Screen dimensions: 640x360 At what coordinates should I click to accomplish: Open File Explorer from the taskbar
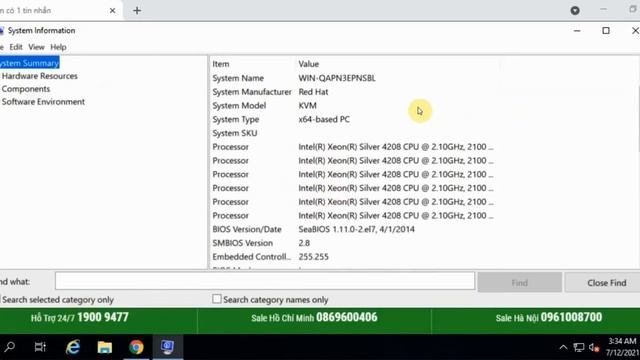coord(104,347)
